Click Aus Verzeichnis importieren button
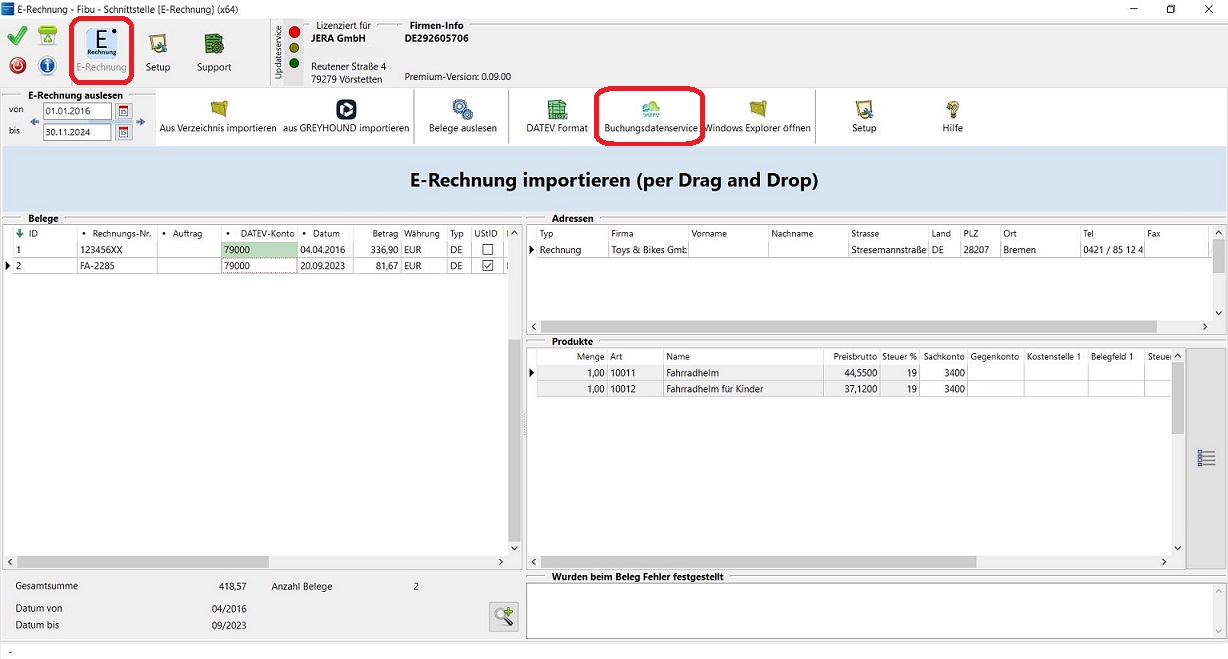This screenshot has width=1228, height=659. [x=218, y=110]
